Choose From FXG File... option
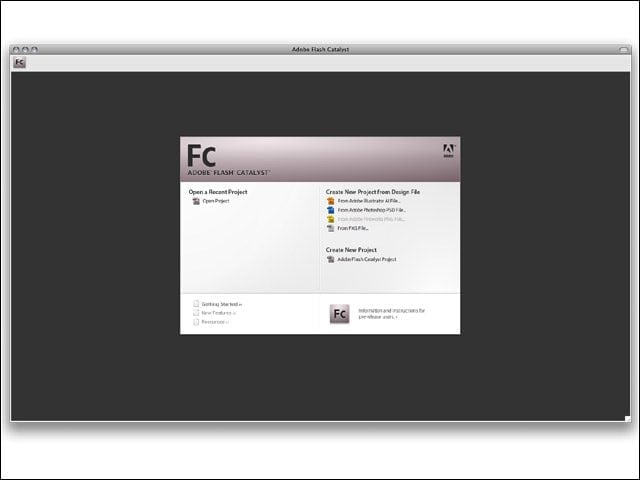This screenshot has width=640, height=480. pos(353,228)
